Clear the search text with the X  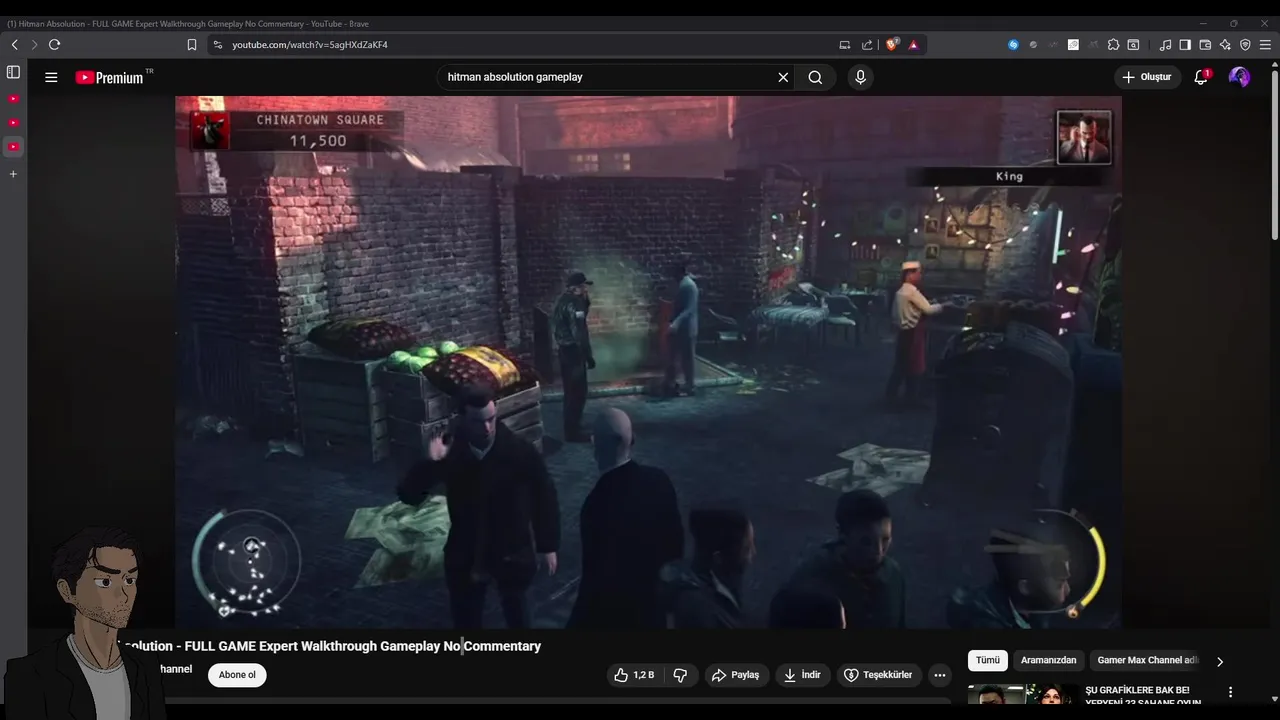[x=783, y=77]
